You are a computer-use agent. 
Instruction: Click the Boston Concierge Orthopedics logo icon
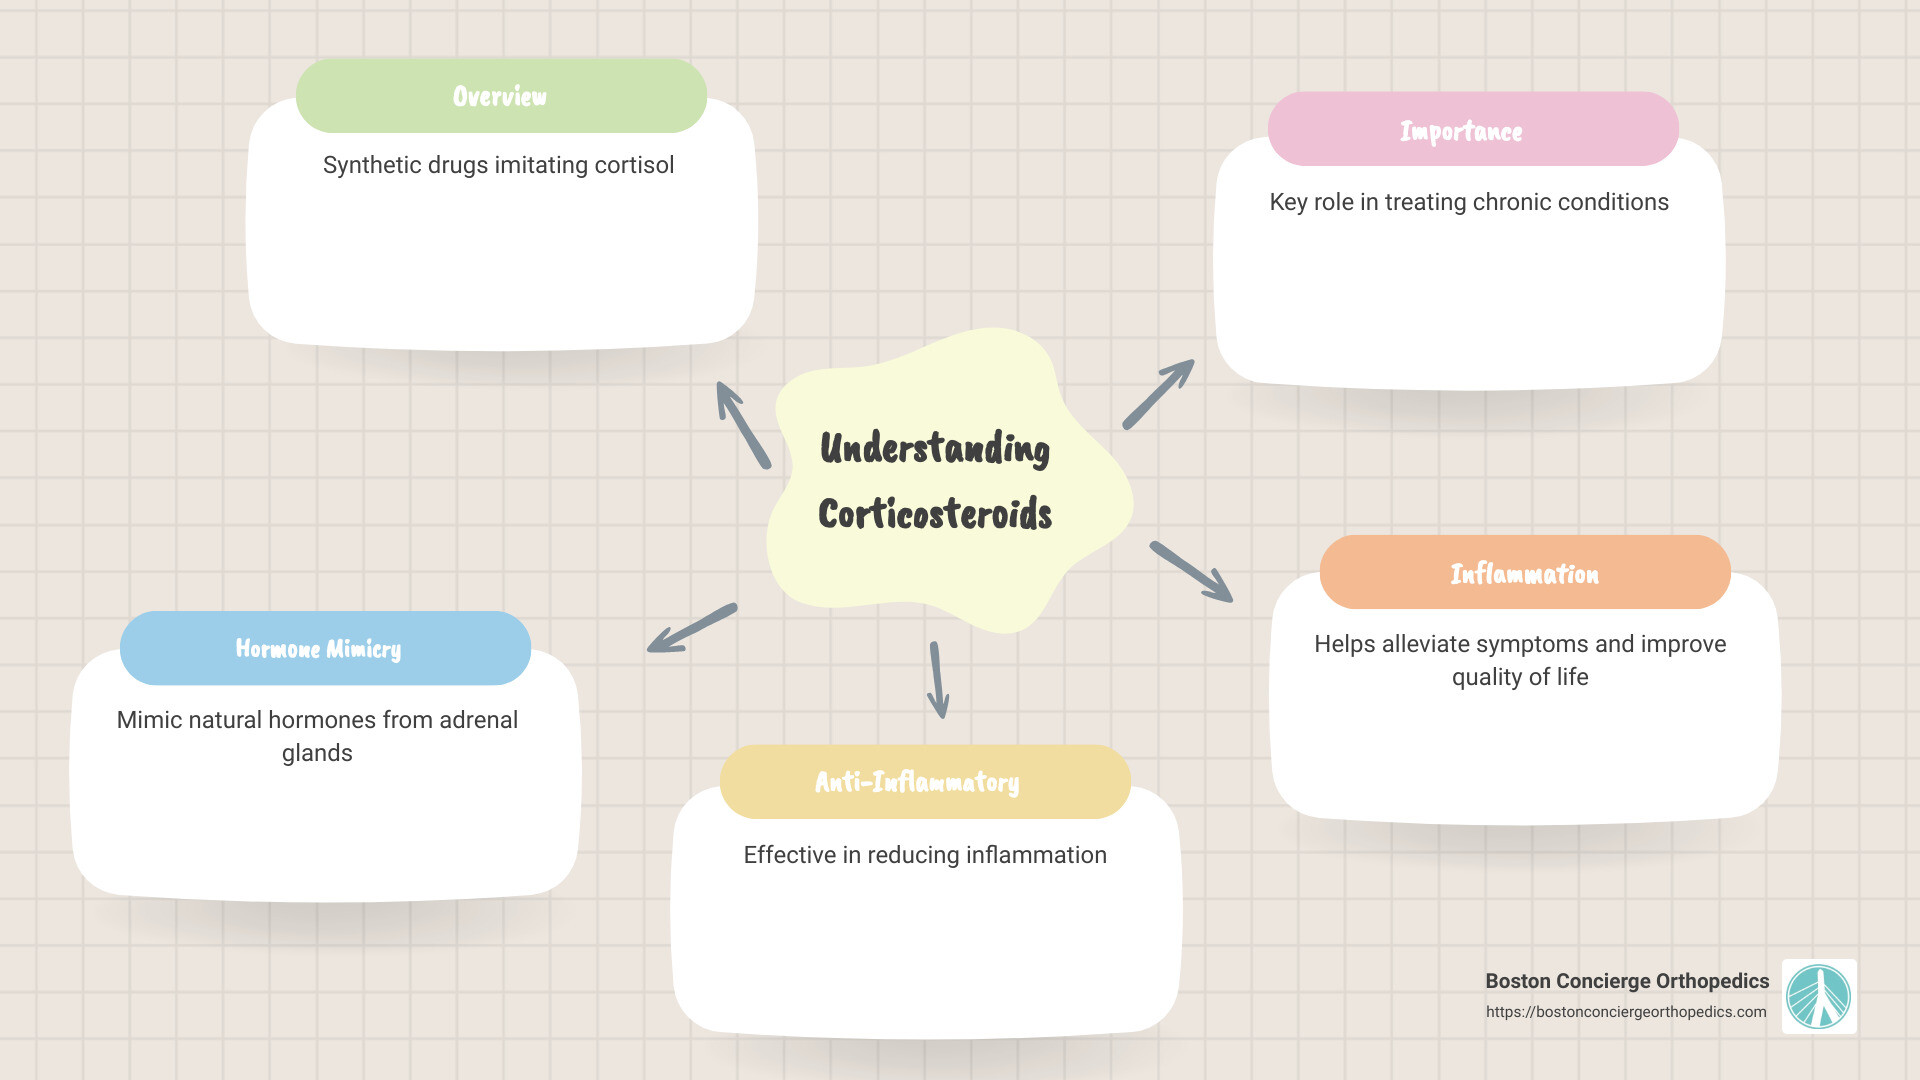[x=1819, y=996]
